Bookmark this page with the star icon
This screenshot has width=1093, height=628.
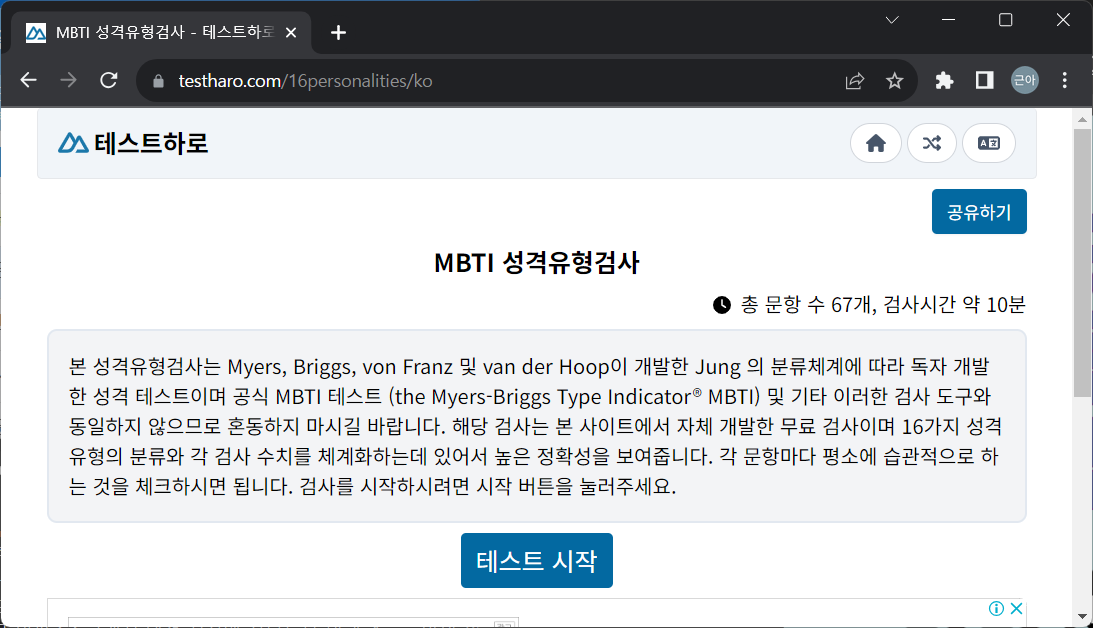point(894,80)
